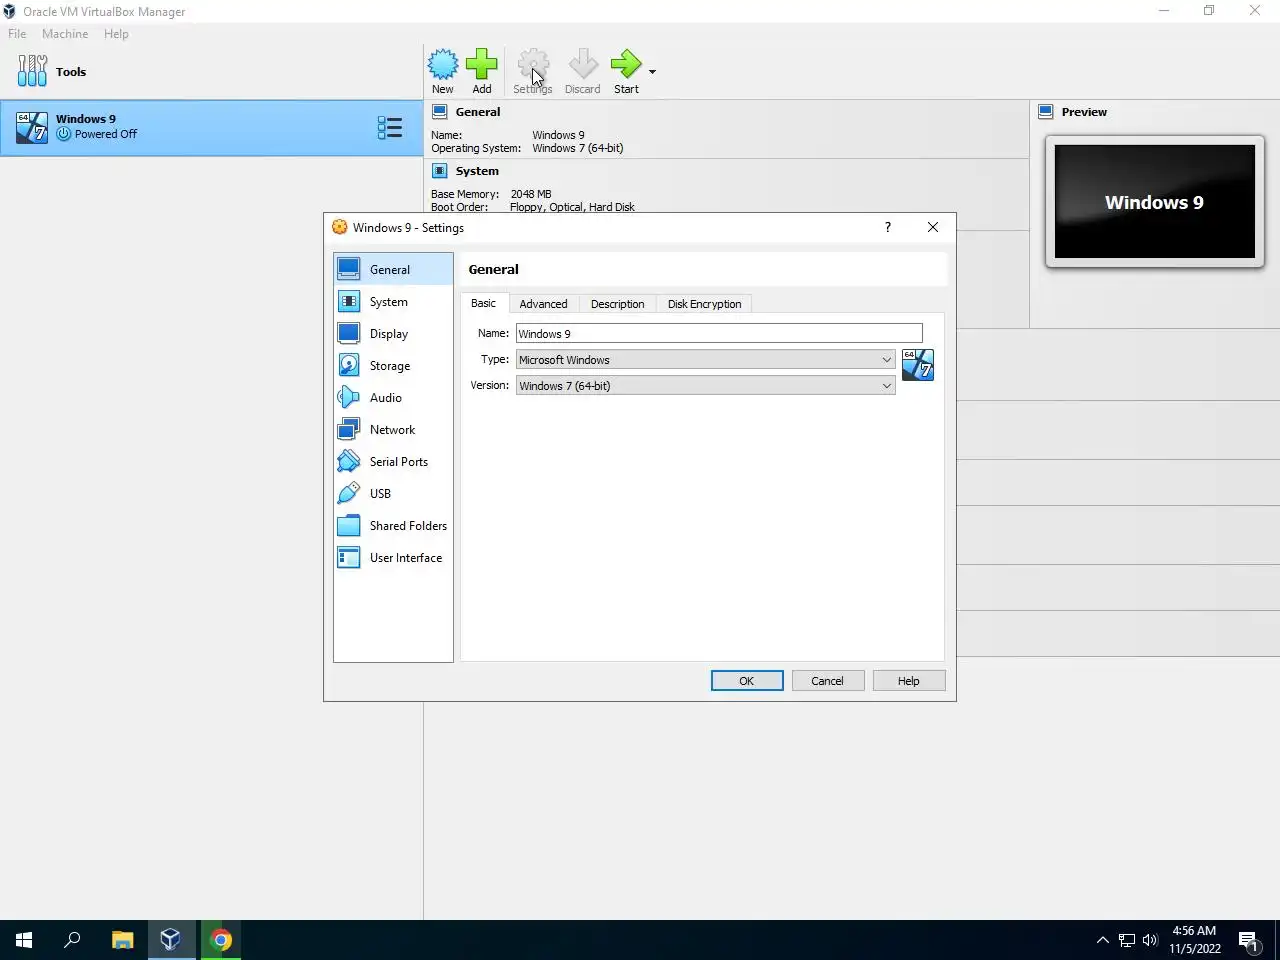The image size is (1280, 960).
Task: Switch to the Description tab
Action: click(x=617, y=304)
